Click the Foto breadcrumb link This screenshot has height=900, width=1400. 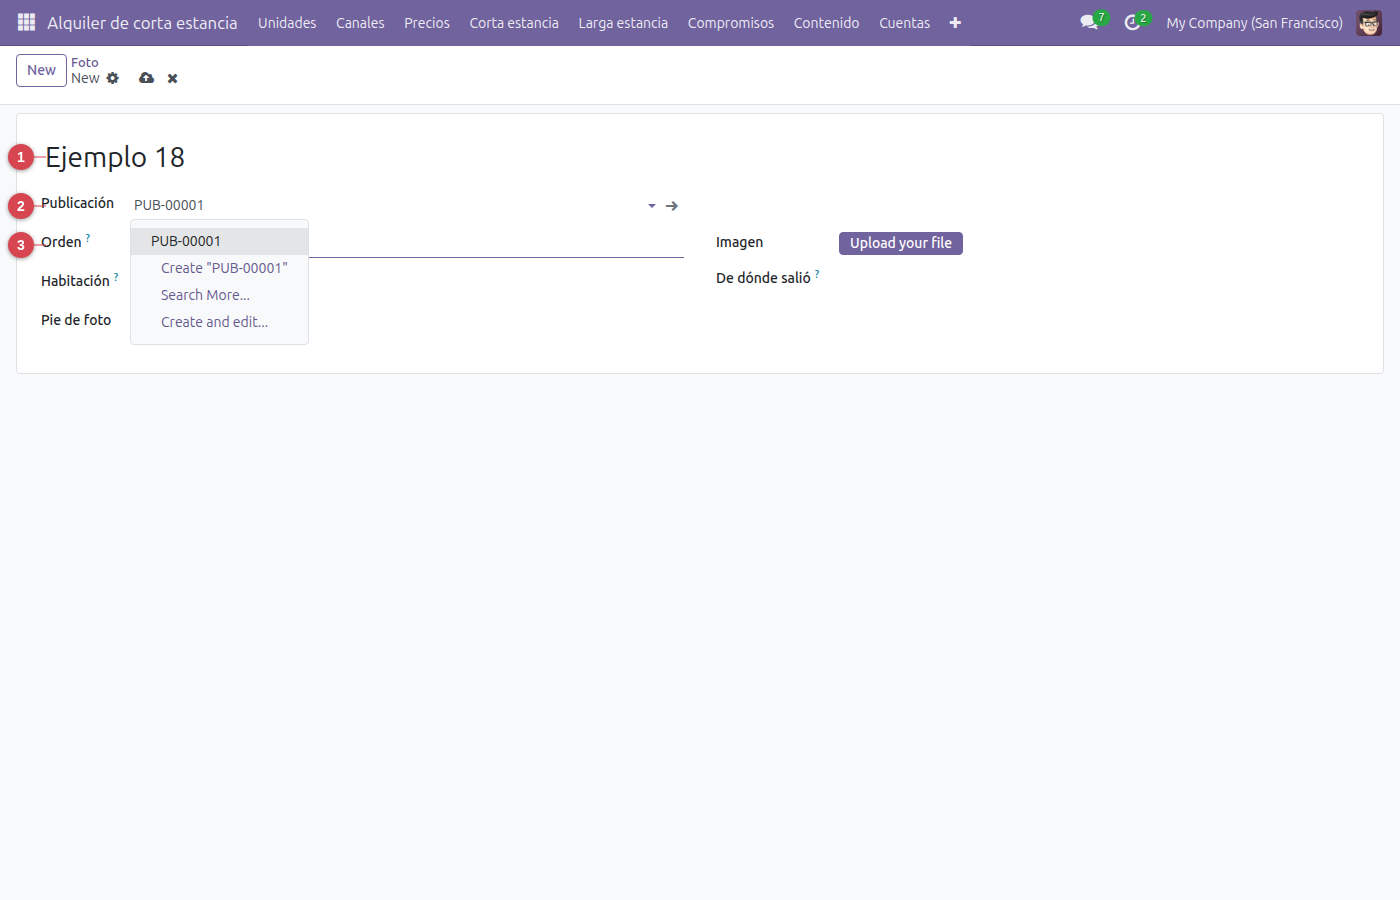pos(85,62)
